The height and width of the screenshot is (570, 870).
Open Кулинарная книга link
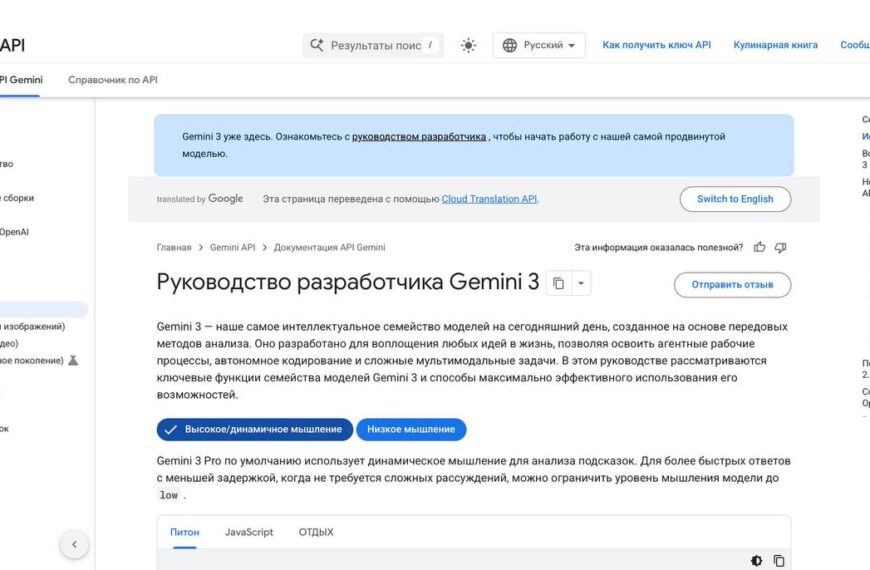775,45
